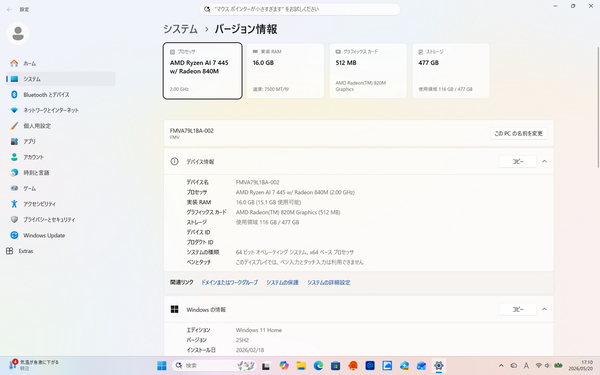The height and width of the screenshot is (375, 600).
Task: Click the Wi-Fi network tray icon
Action: [x=538, y=366]
